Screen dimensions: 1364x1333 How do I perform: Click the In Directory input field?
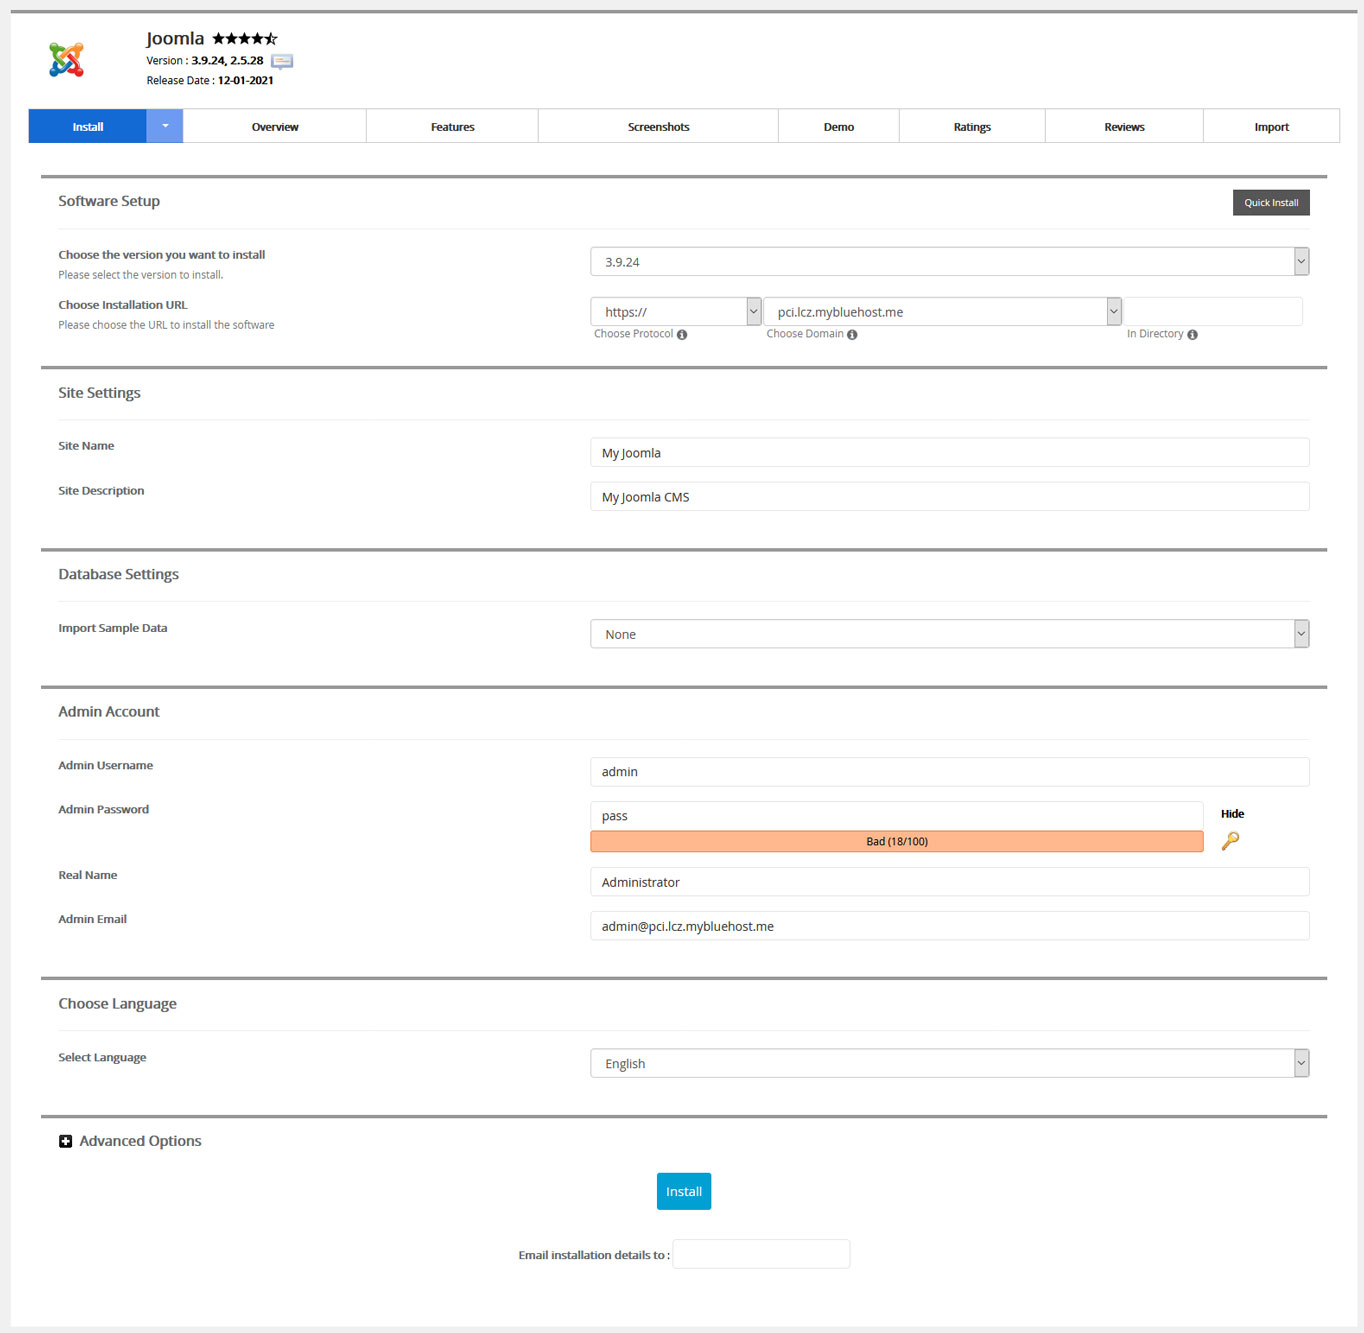click(1213, 312)
